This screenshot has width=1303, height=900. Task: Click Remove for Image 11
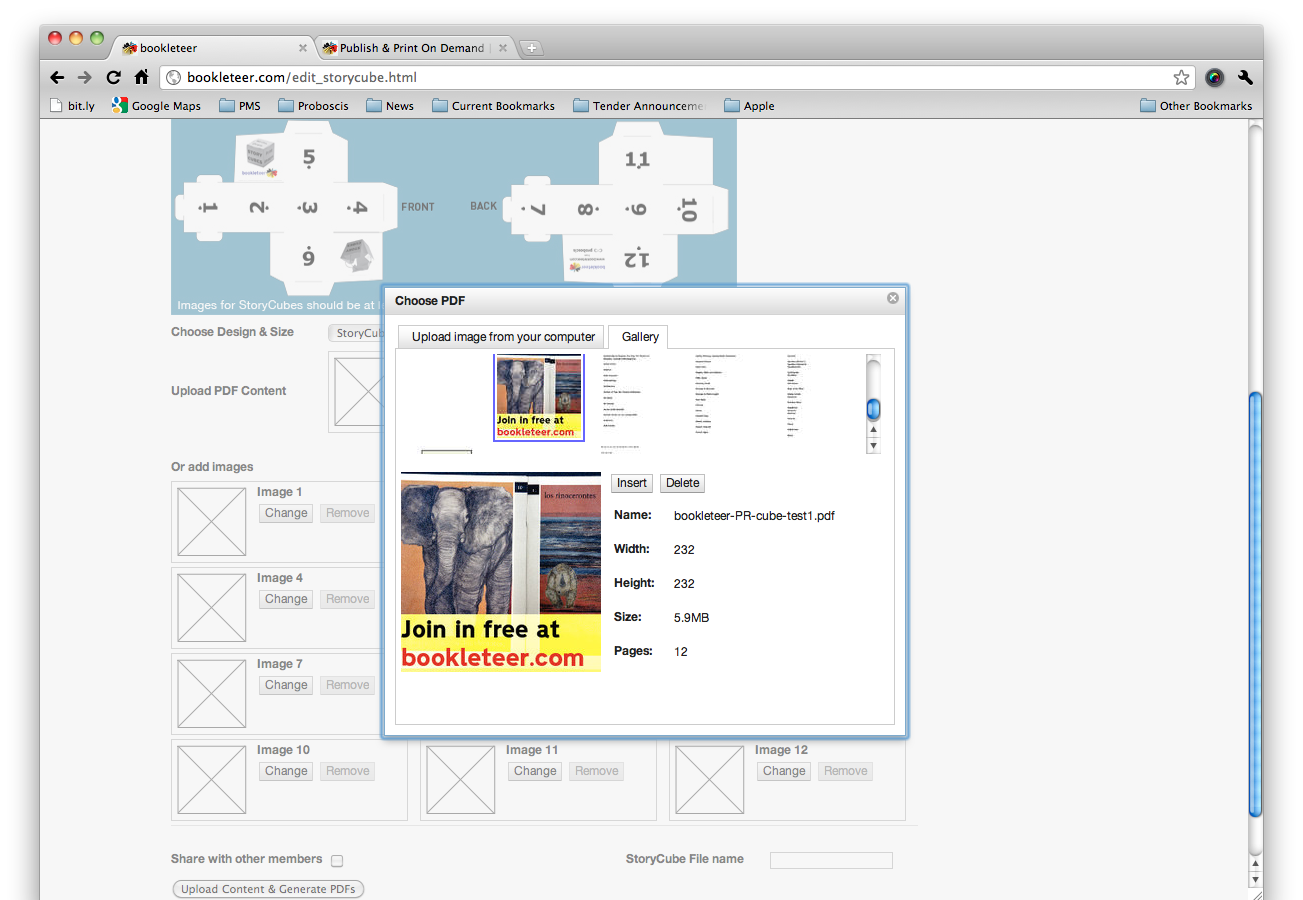(x=597, y=771)
